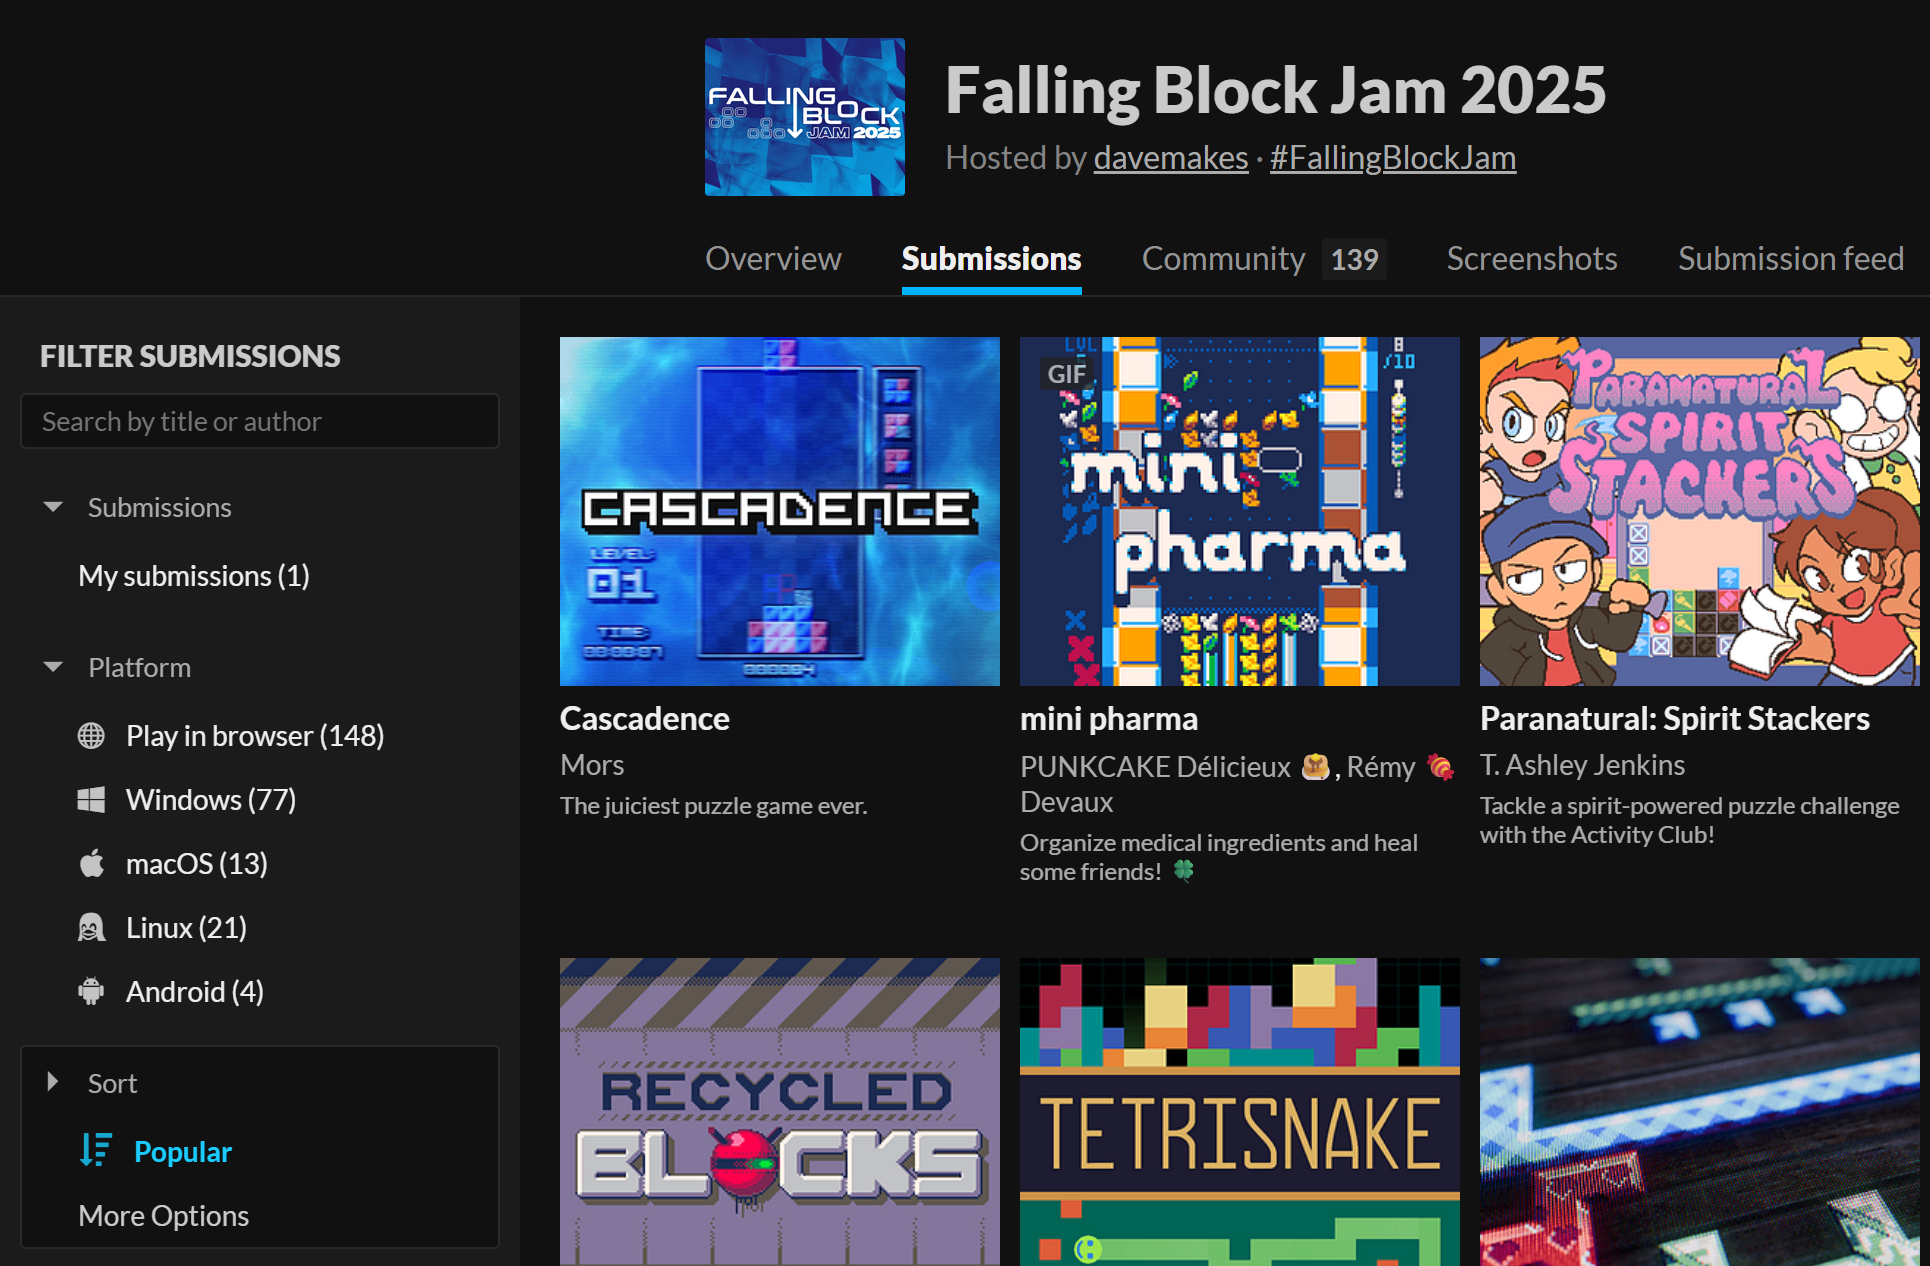
Task: Filter by My submissions (1)
Action: pos(194,576)
